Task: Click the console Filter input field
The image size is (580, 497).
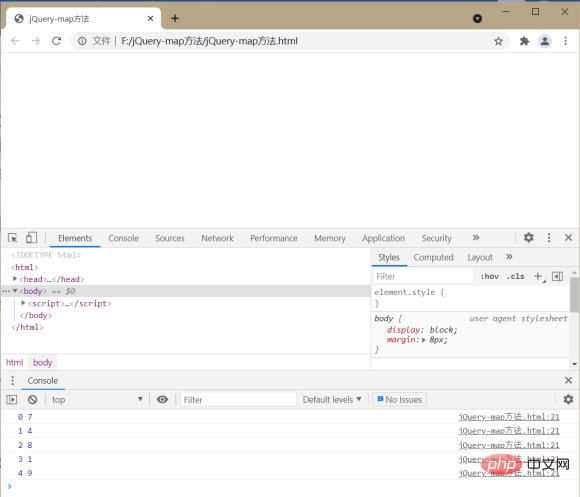Action: 239,400
